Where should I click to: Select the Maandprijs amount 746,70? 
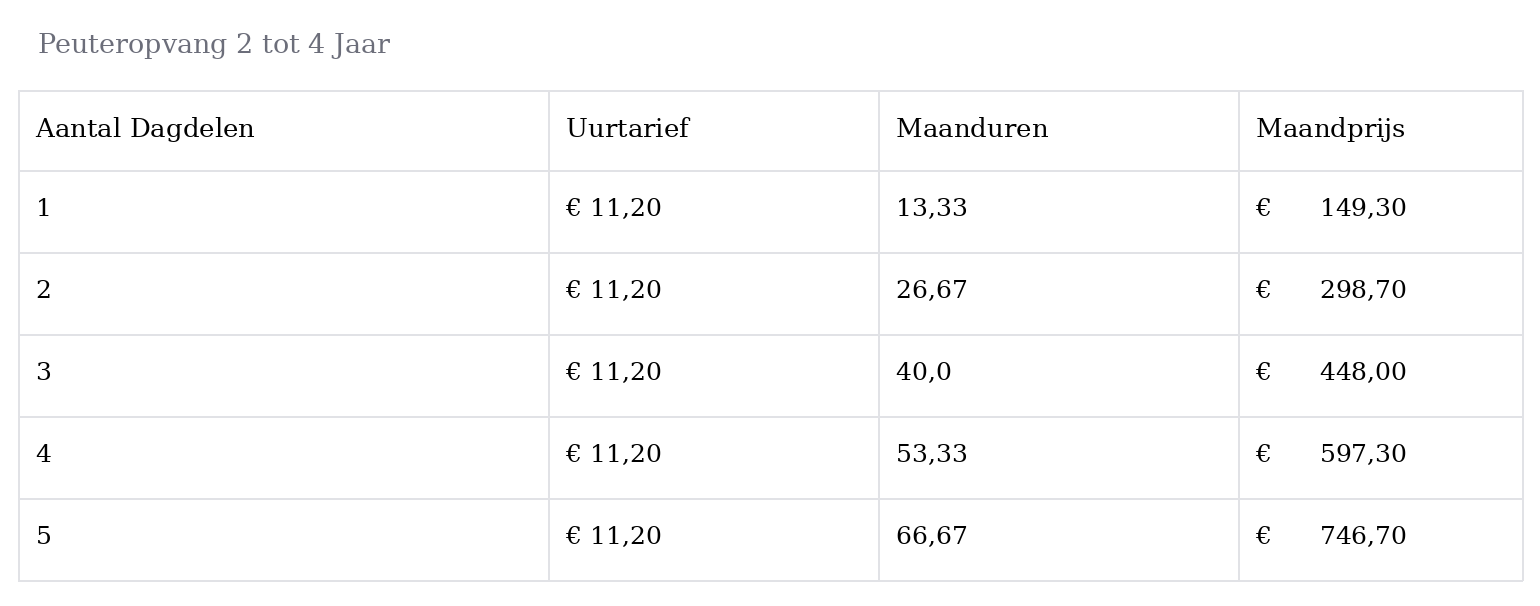pyautogui.click(x=1363, y=537)
